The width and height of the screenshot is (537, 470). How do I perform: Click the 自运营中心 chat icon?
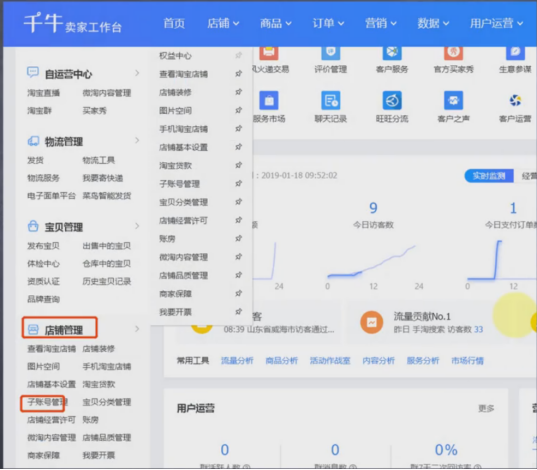tap(33, 73)
